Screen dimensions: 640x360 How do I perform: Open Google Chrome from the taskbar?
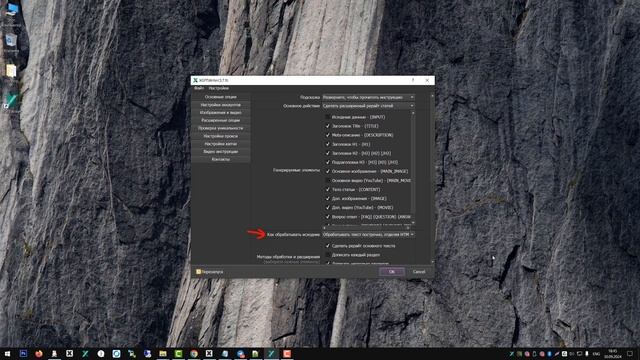(x=194, y=353)
